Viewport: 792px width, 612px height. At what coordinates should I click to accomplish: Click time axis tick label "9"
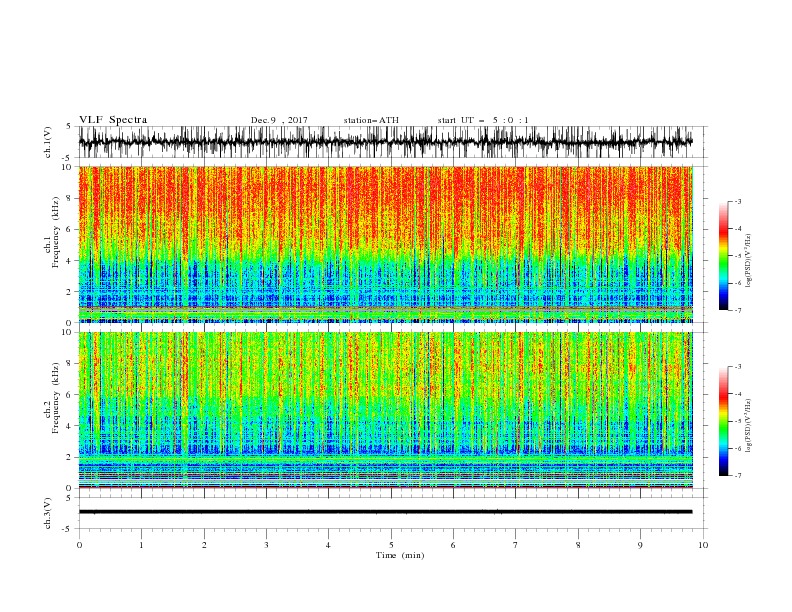[640, 545]
